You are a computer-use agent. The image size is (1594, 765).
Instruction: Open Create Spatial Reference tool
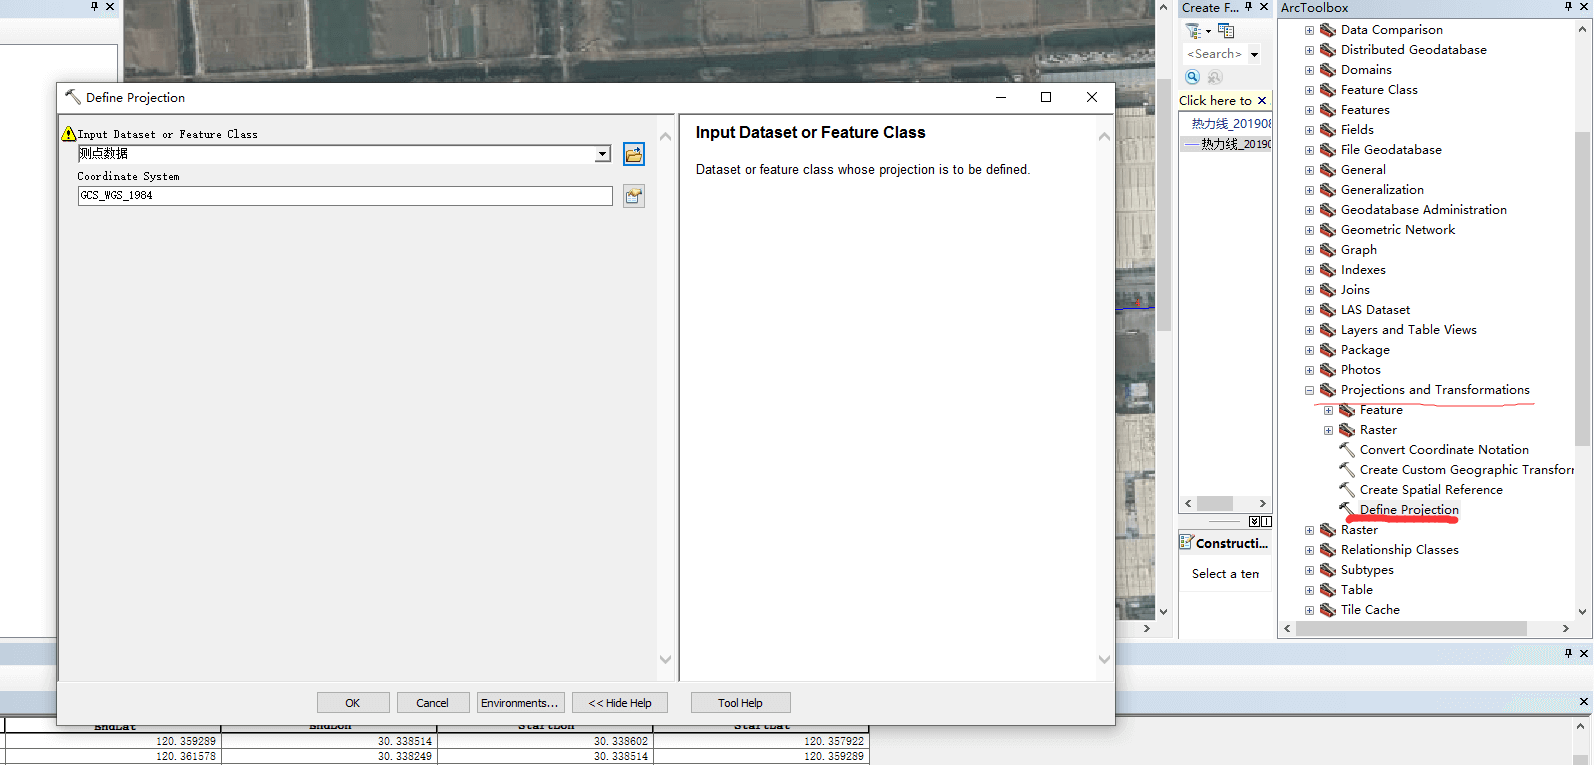click(x=1430, y=490)
